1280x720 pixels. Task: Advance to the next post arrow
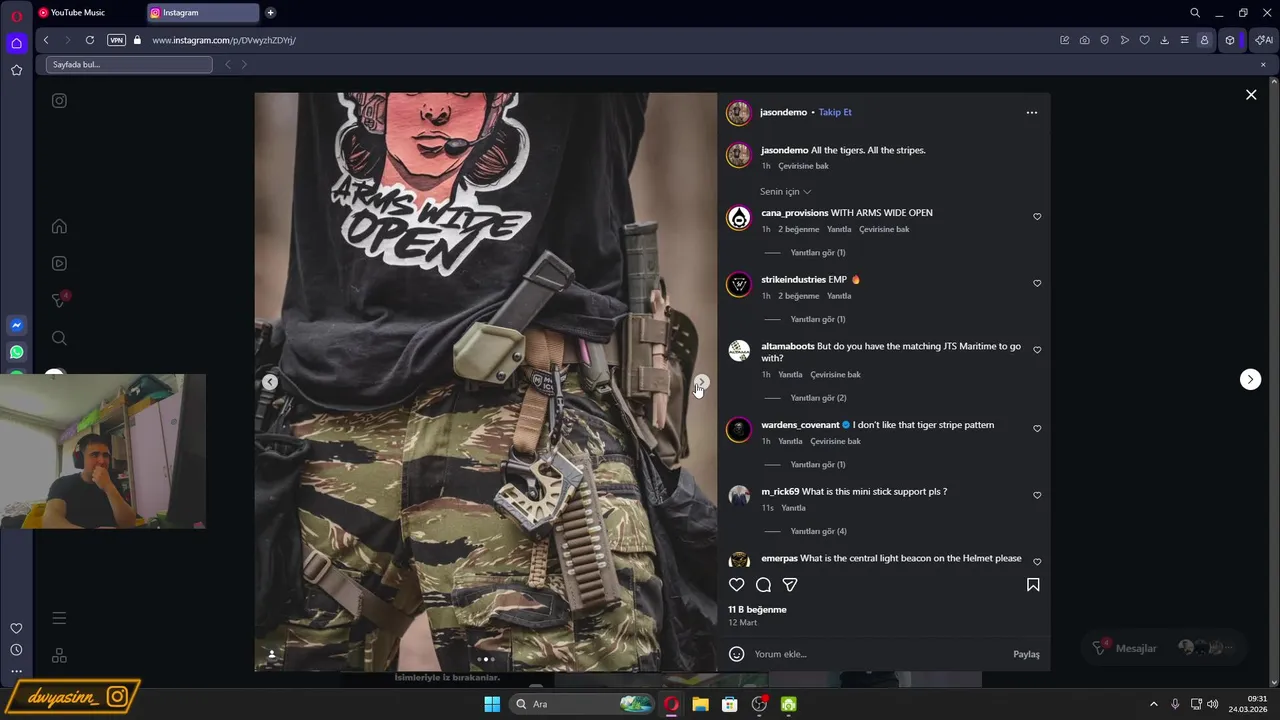[1250, 379]
